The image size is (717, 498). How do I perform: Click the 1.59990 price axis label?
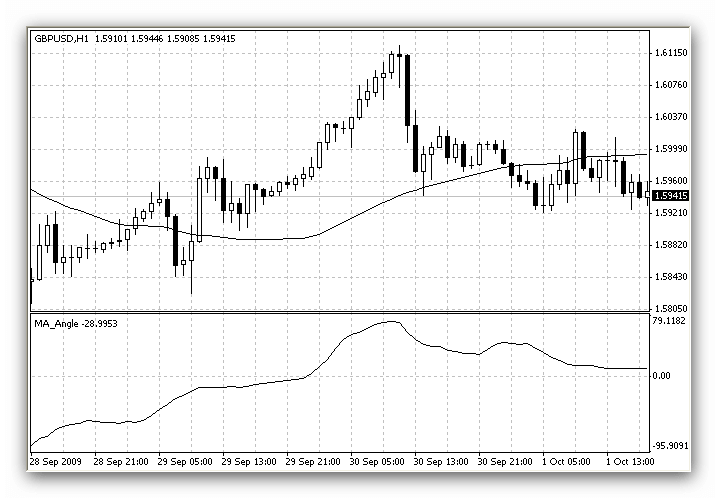pos(671,149)
